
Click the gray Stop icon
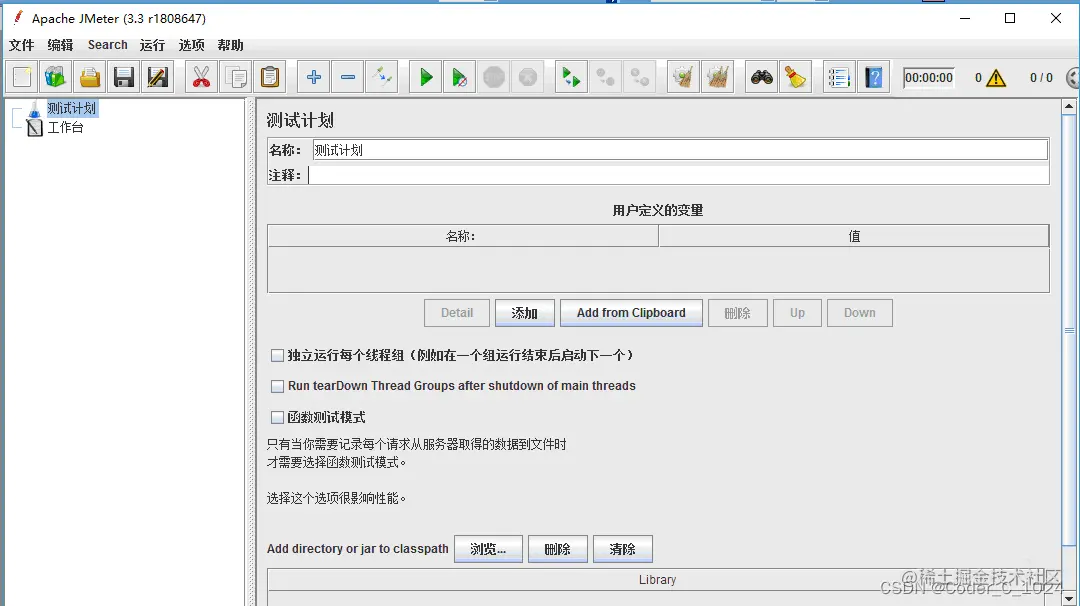(x=494, y=77)
